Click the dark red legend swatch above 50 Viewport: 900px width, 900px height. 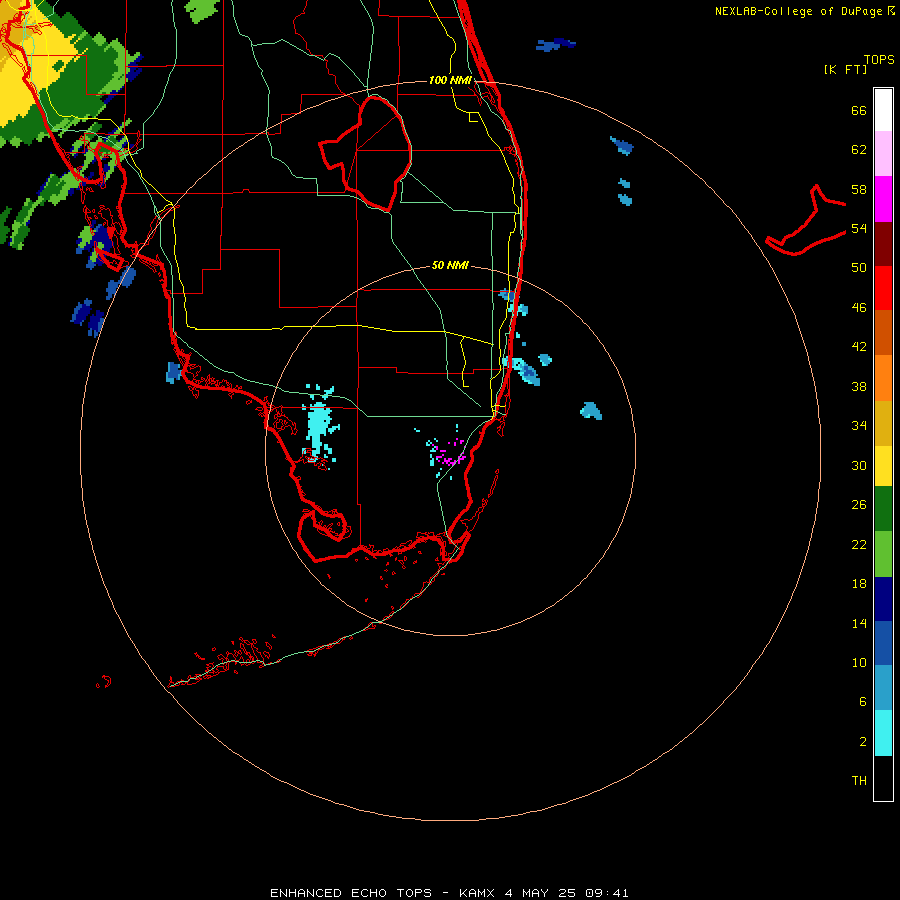click(883, 243)
